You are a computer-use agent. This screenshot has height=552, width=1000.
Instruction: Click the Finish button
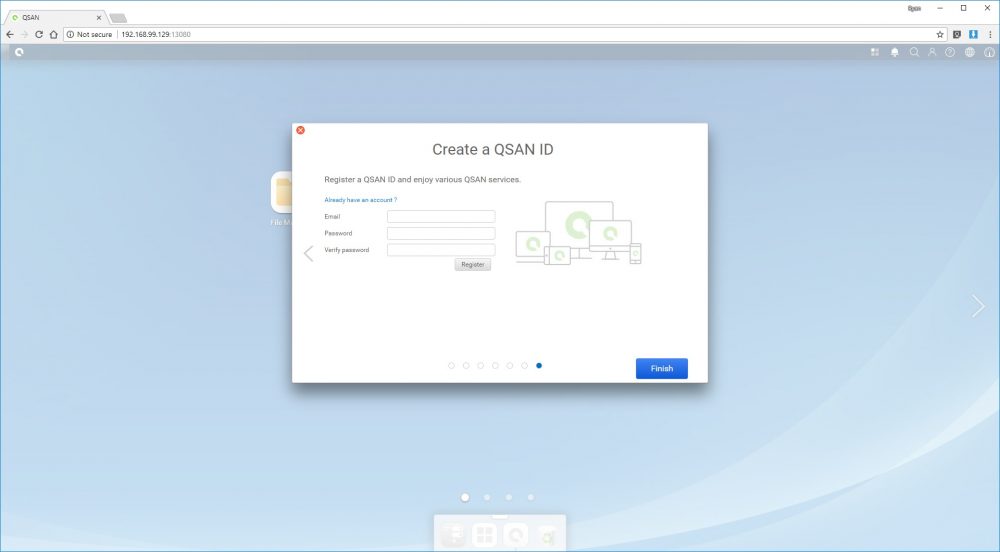pyautogui.click(x=661, y=368)
